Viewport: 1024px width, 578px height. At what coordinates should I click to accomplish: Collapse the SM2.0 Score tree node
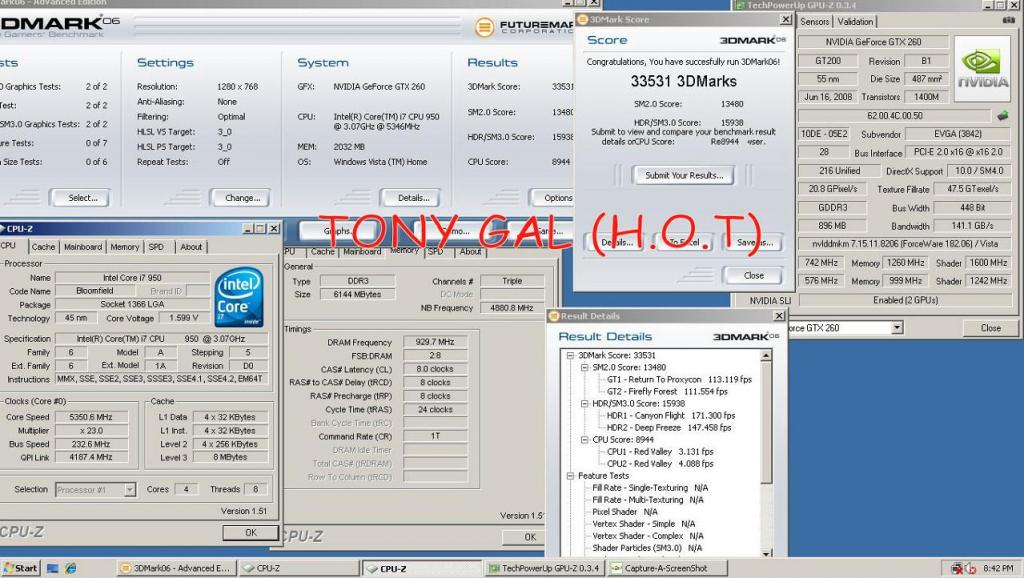pyautogui.click(x=584, y=368)
